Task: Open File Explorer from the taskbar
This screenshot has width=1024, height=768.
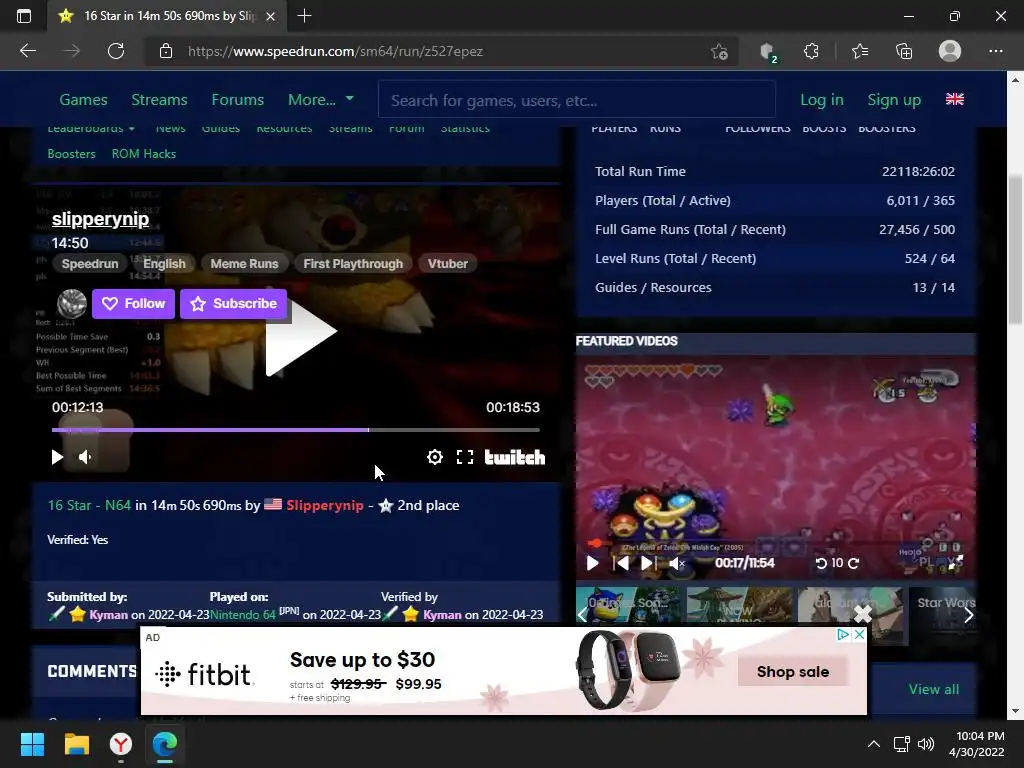Action: click(76, 744)
